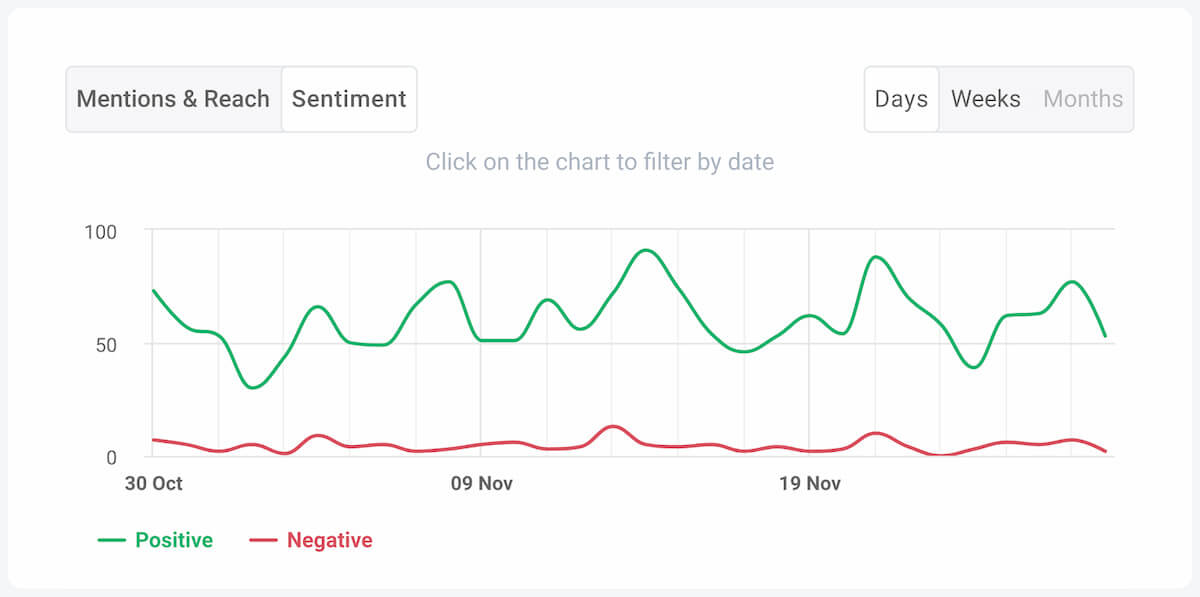Select the Weeks time range
The image size is (1200, 597).
coord(985,99)
